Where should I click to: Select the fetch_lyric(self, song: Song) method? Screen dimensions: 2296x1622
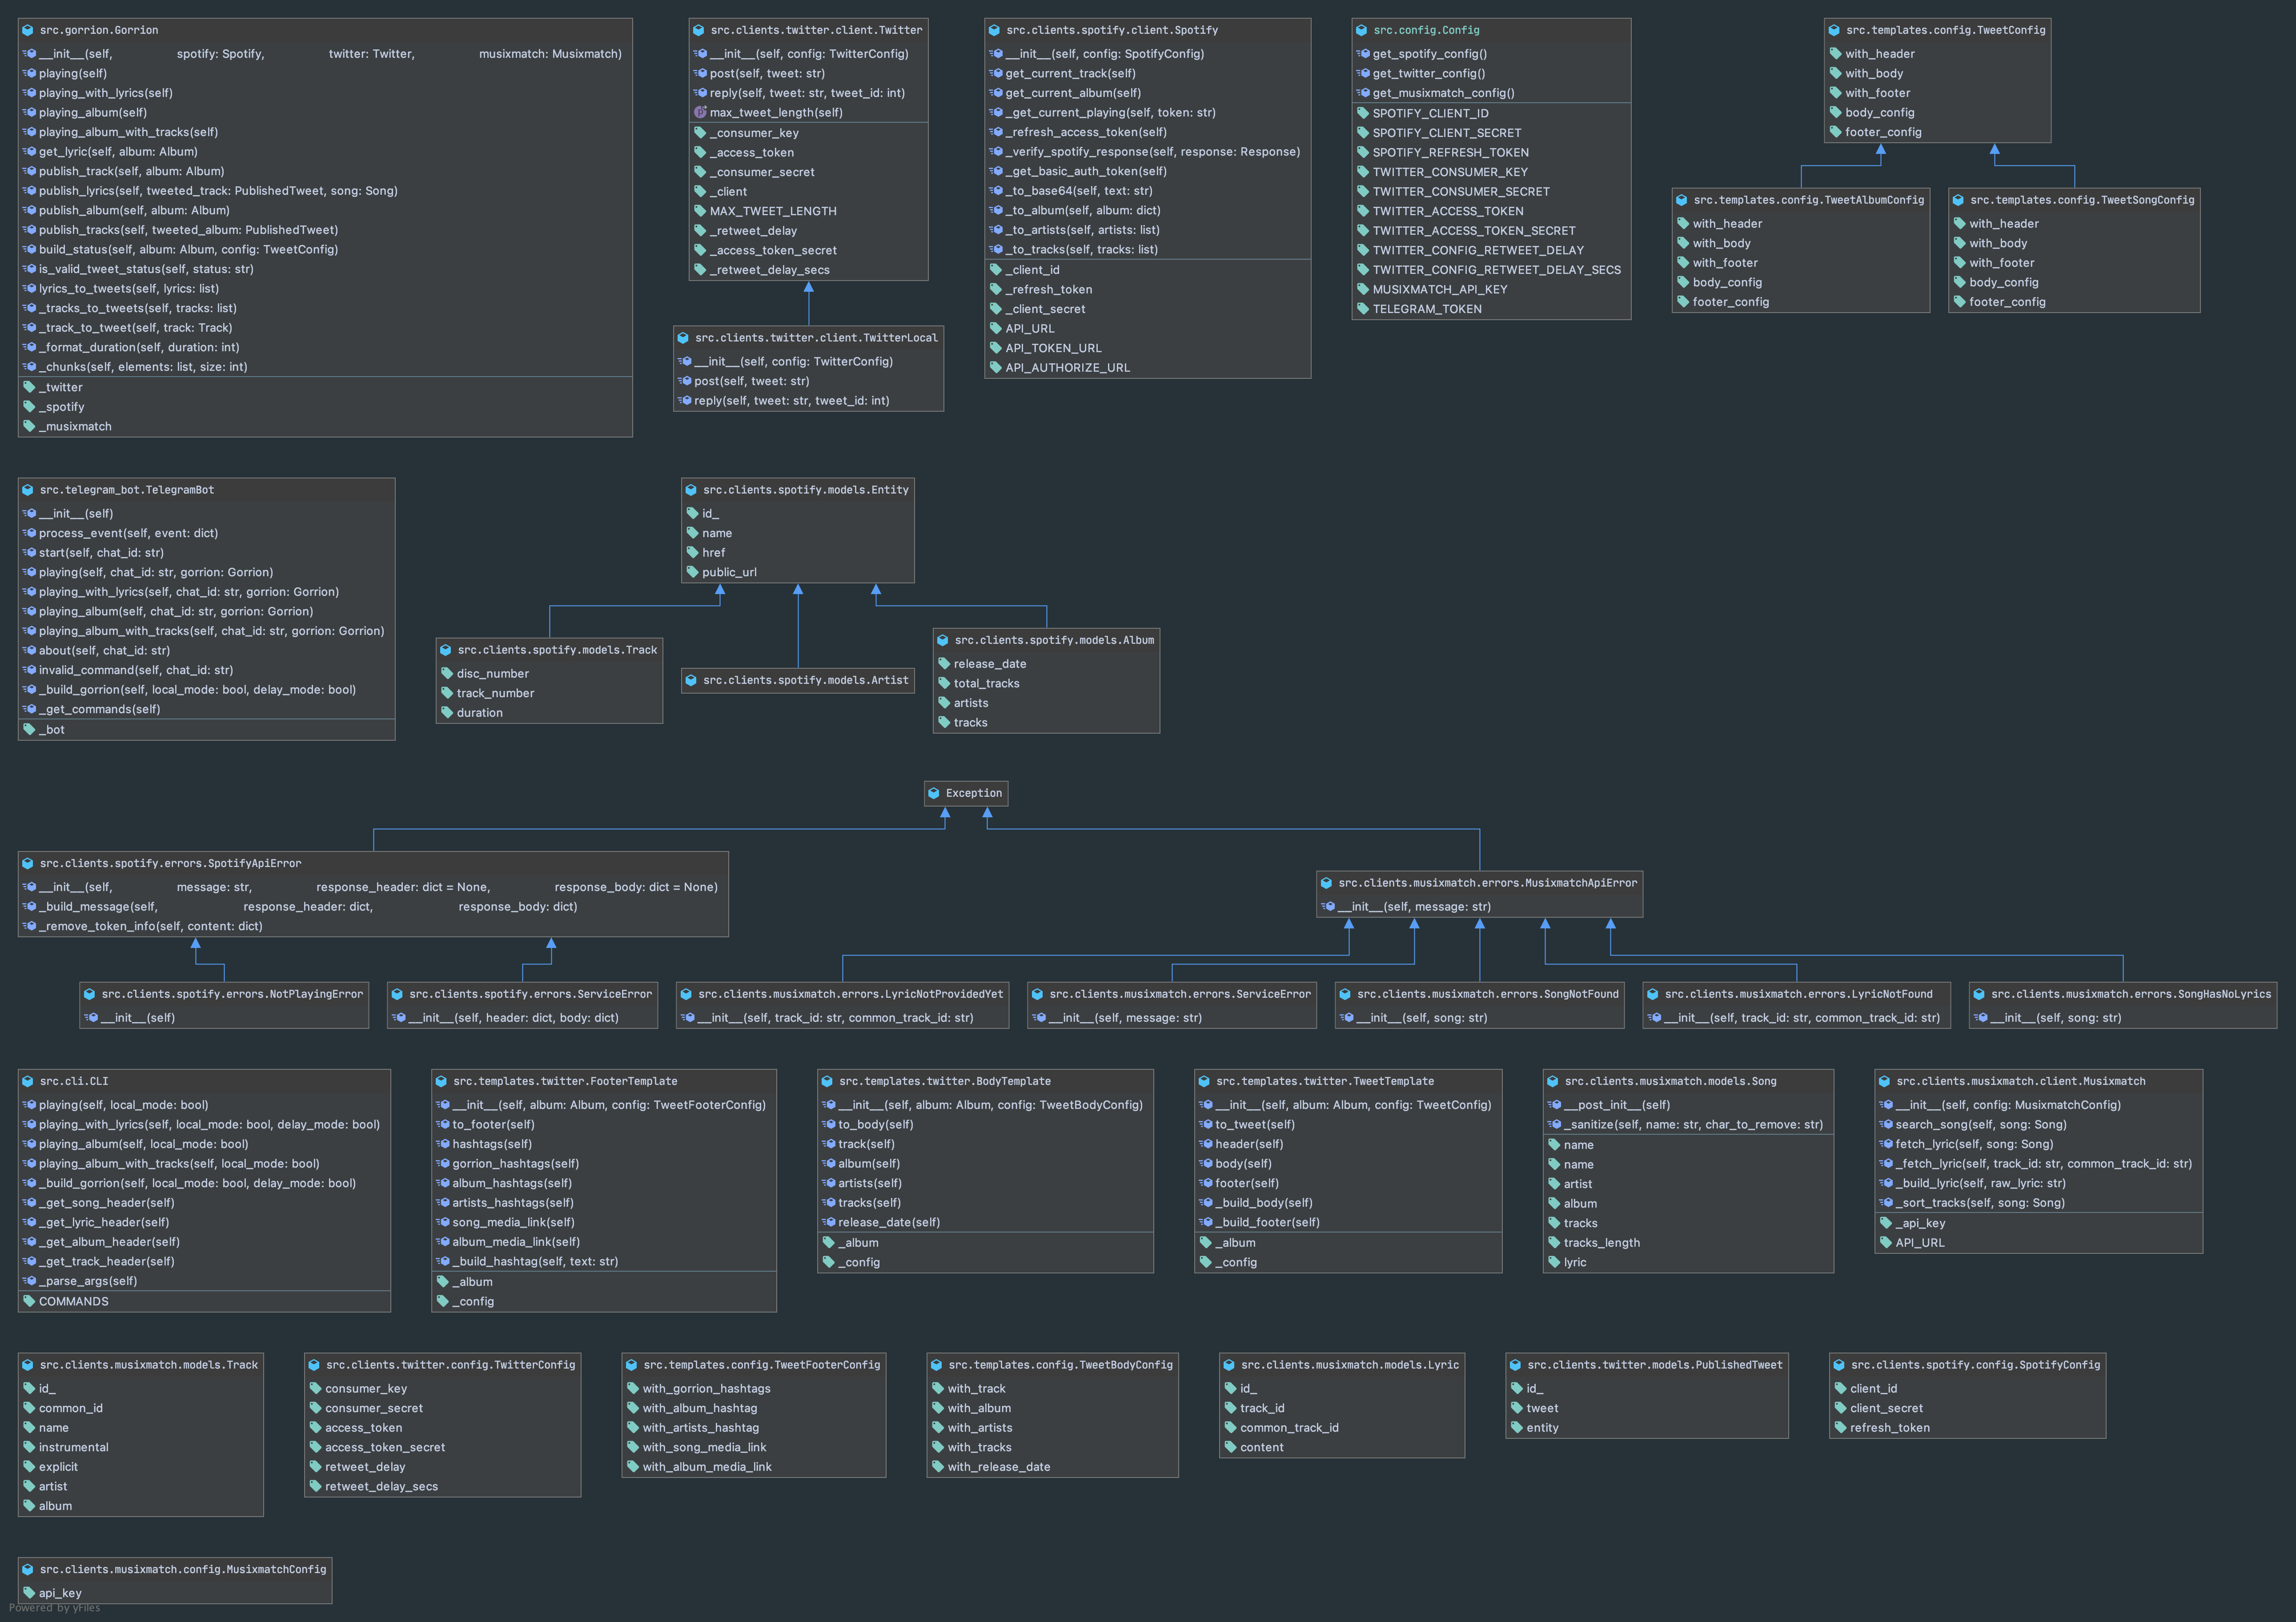(x=1974, y=1144)
